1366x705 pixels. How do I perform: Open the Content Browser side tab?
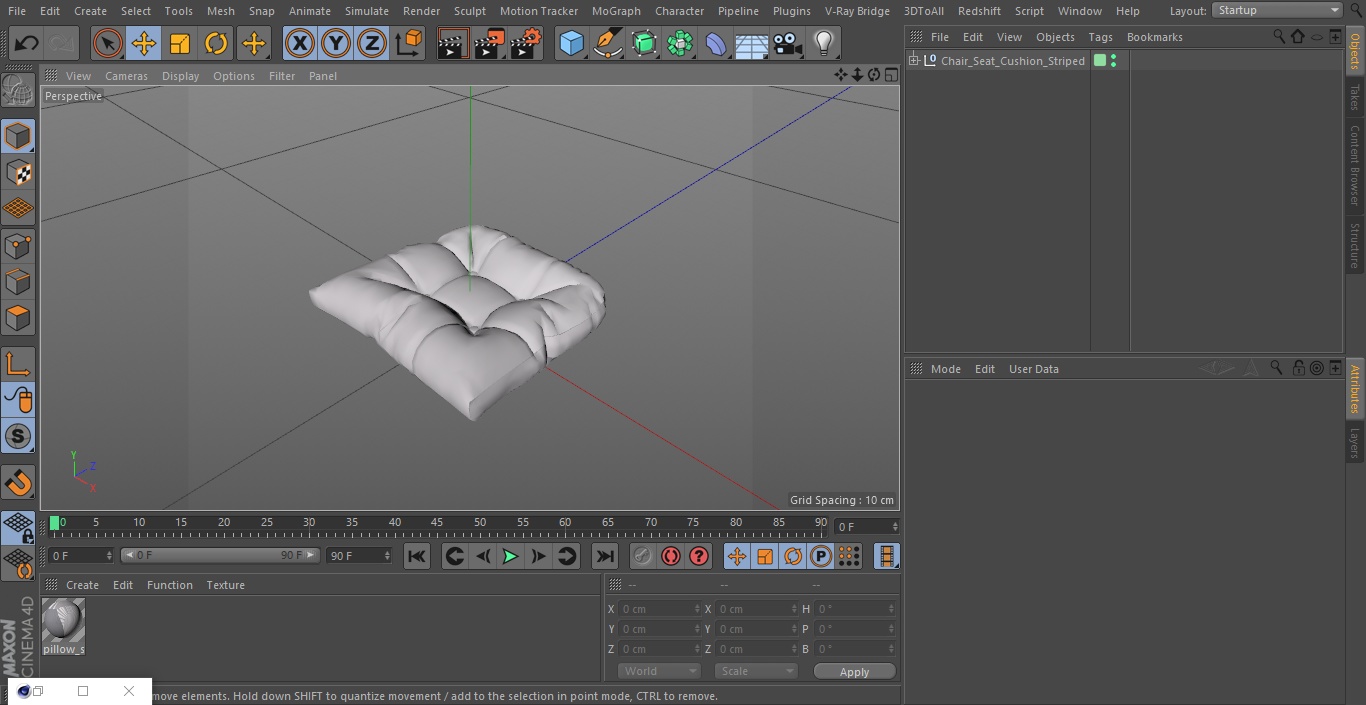(1355, 165)
